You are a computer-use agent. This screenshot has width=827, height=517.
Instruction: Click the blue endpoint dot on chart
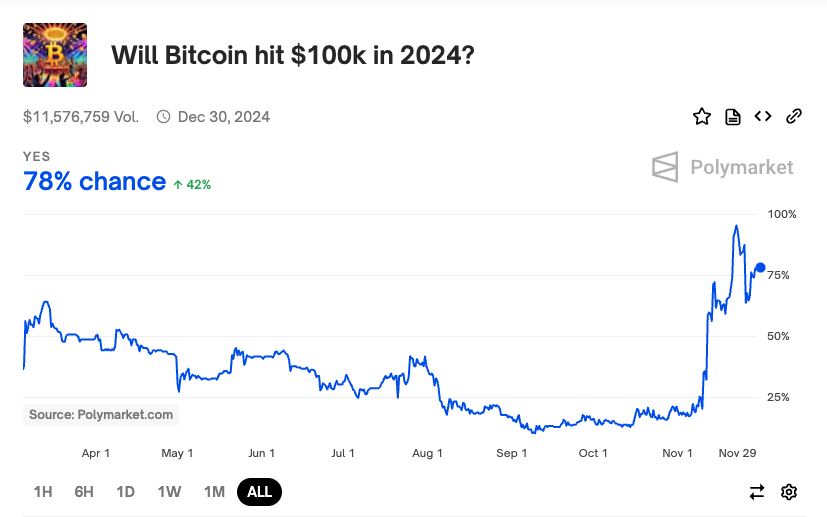click(760, 267)
